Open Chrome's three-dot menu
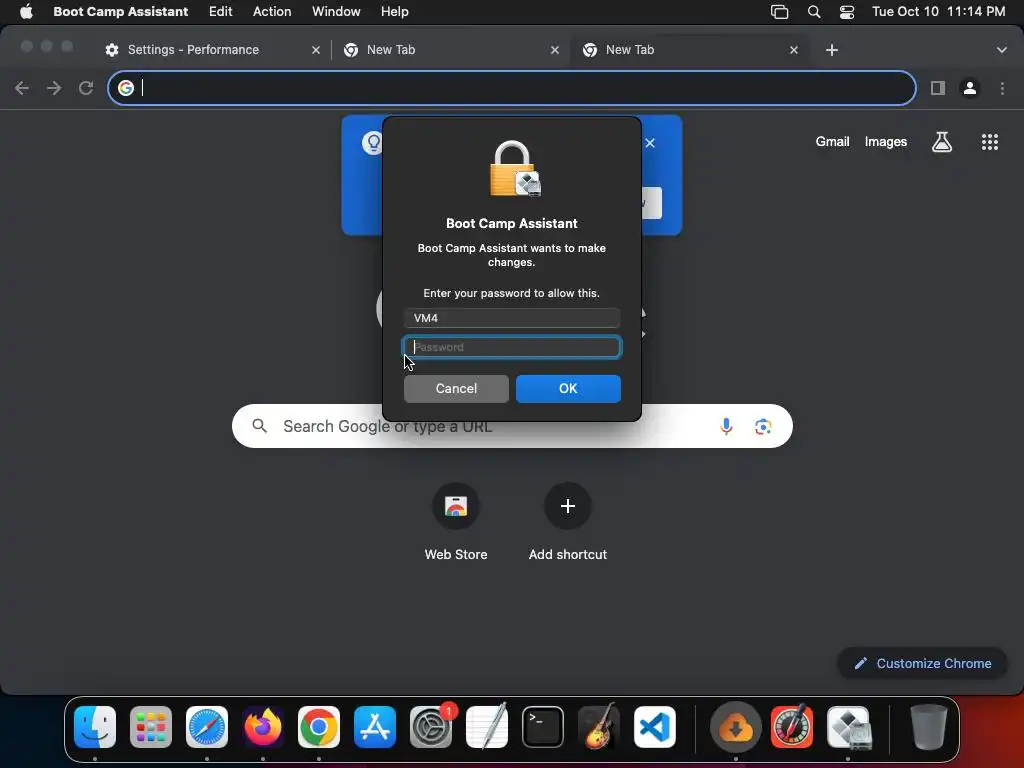1024x768 pixels. [x=1002, y=88]
